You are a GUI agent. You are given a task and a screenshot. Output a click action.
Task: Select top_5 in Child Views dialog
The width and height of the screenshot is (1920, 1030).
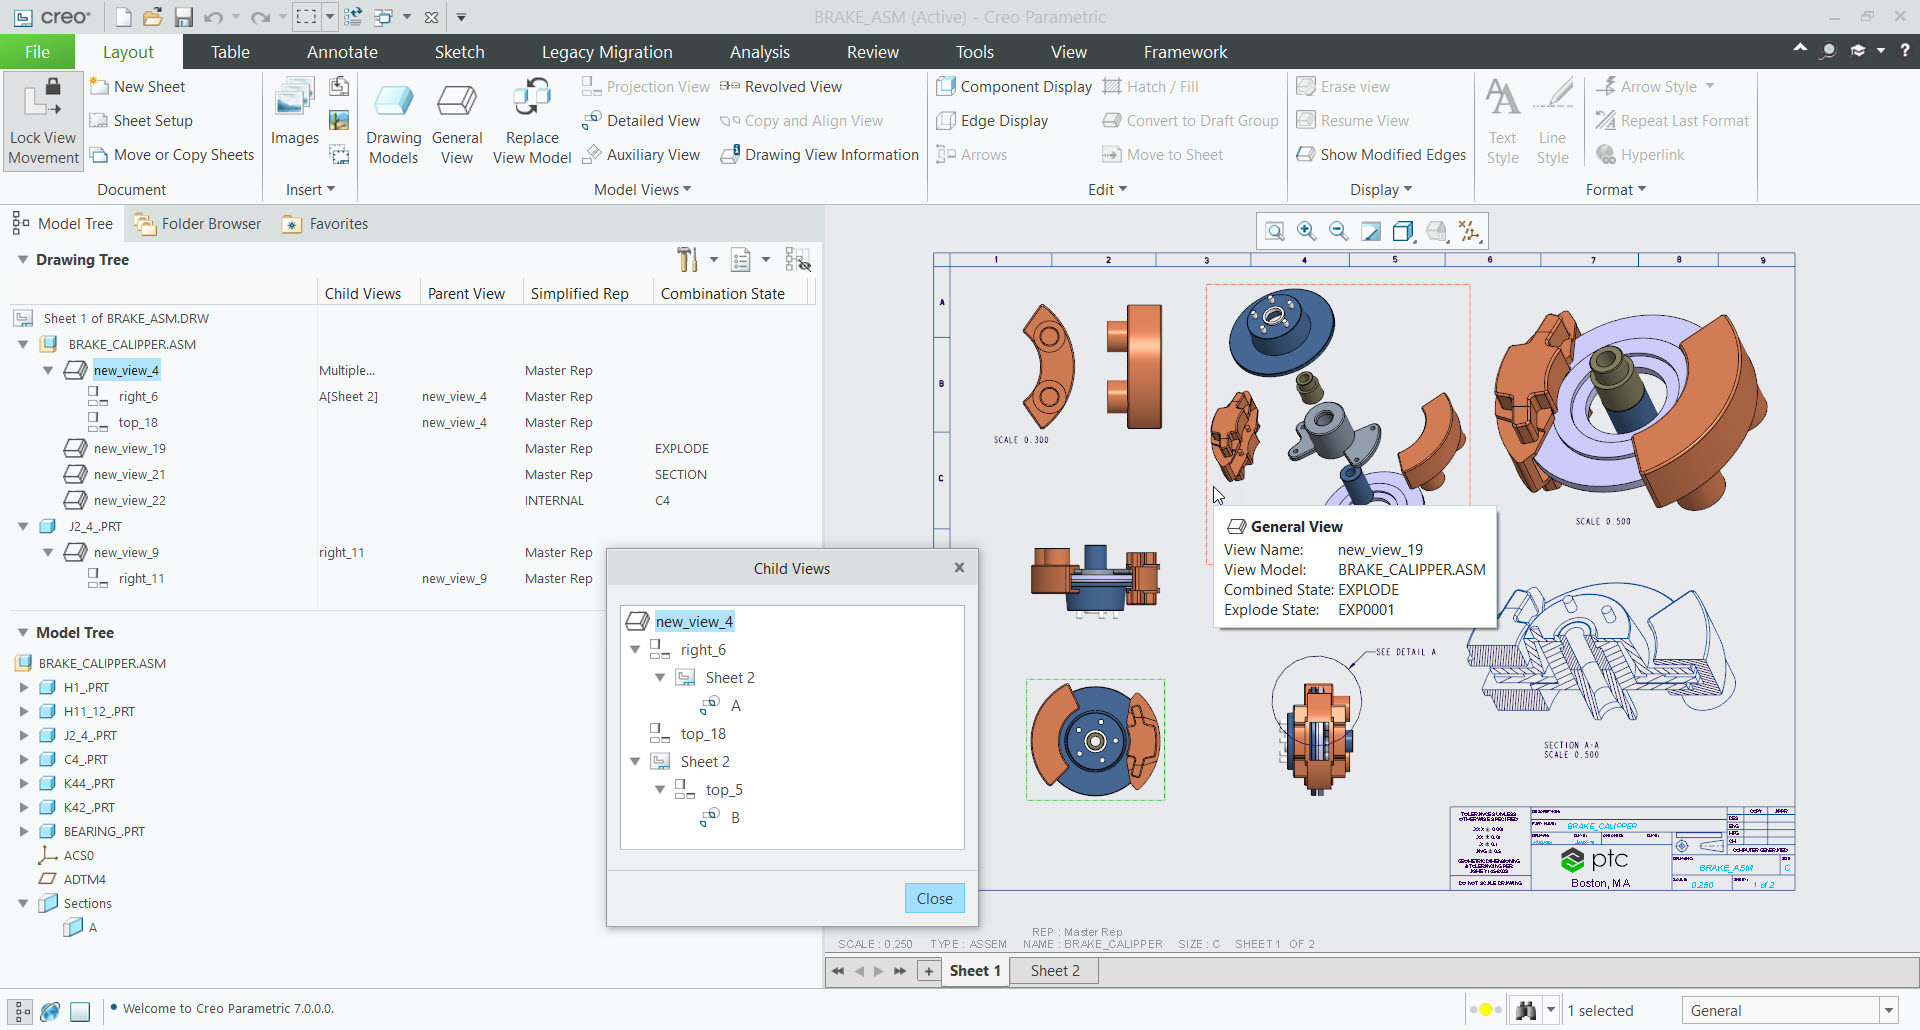(x=724, y=790)
